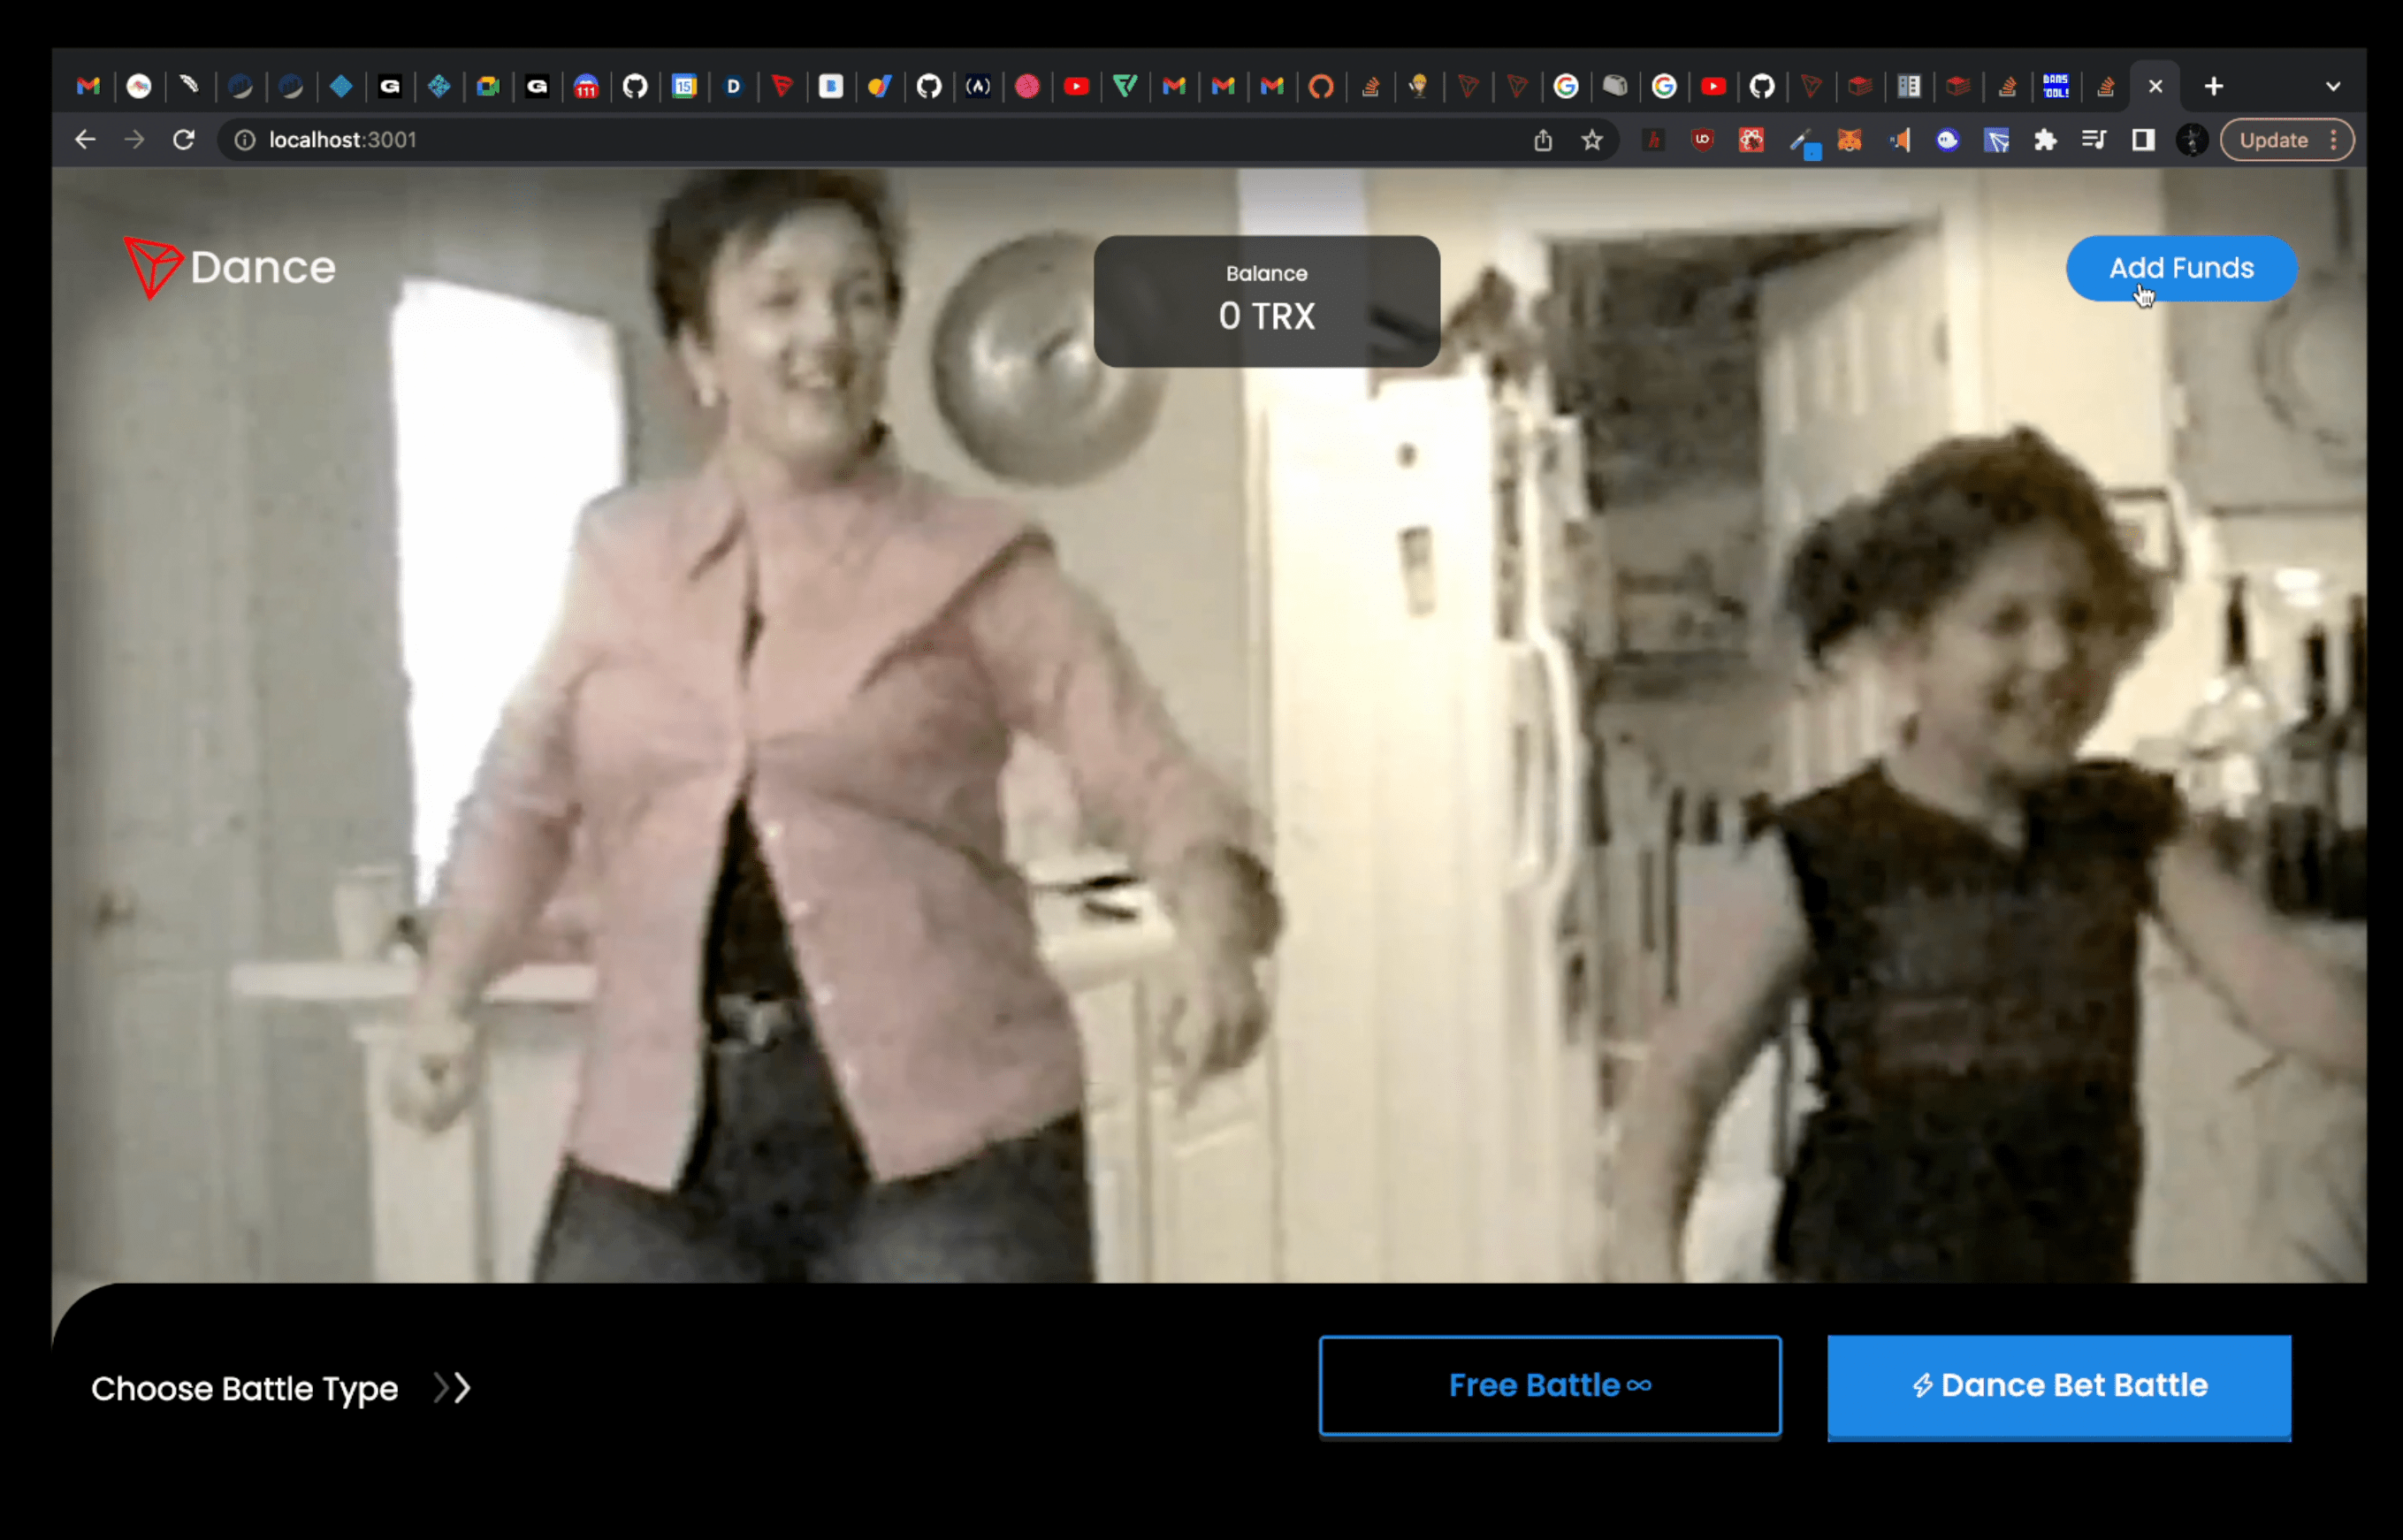Click the Tron Dance logo icon

[152, 267]
